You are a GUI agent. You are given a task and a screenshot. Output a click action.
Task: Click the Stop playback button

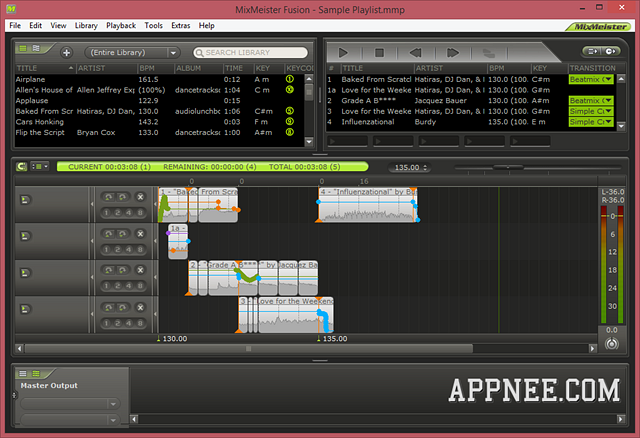pyautogui.click(x=379, y=53)
